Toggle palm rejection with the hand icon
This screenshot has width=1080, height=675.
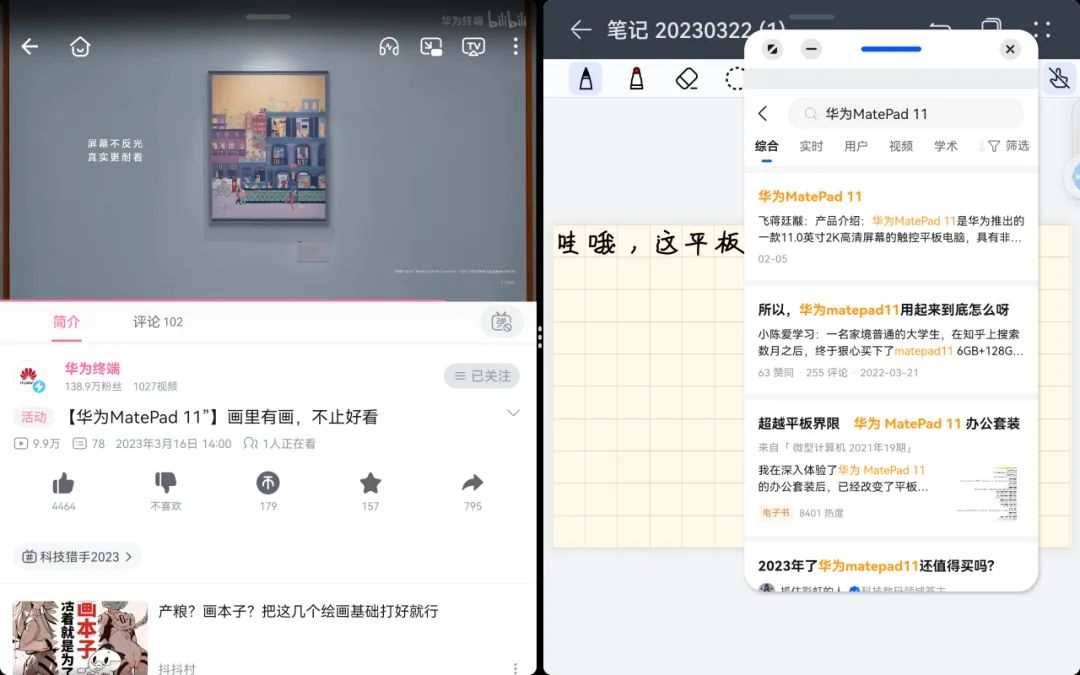coord(1059,77)
